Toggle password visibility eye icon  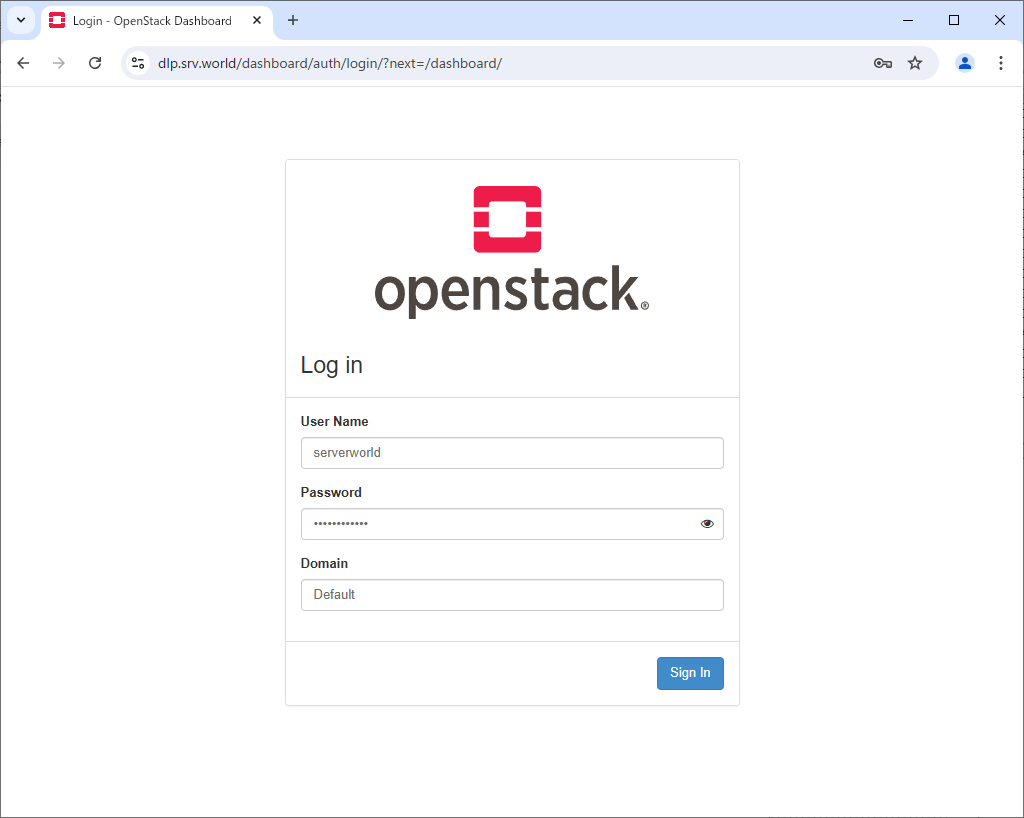coord(707,524)
